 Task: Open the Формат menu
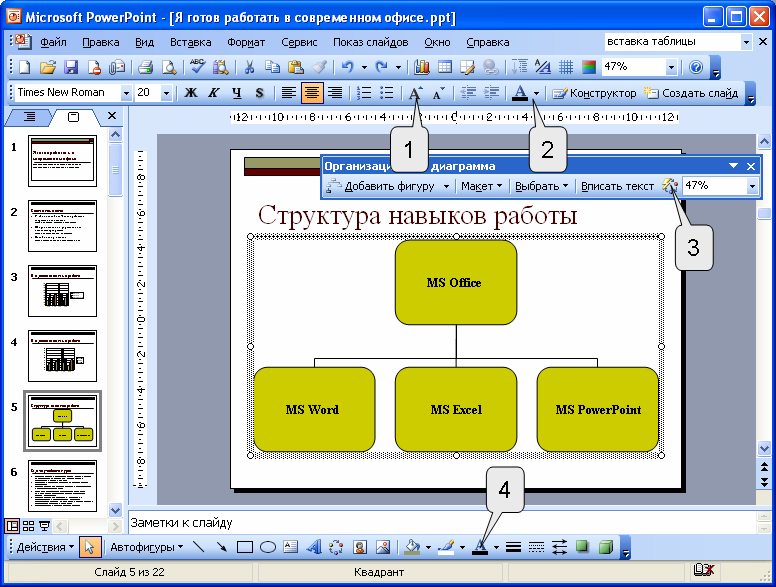246,42
